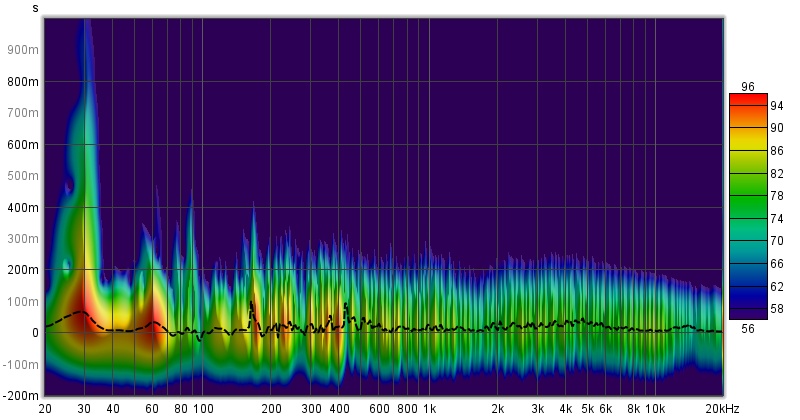Click the dashed peak-energy line peak near 170 Hz
This screenshot has width=800, height=420.
tap(251, 302)
